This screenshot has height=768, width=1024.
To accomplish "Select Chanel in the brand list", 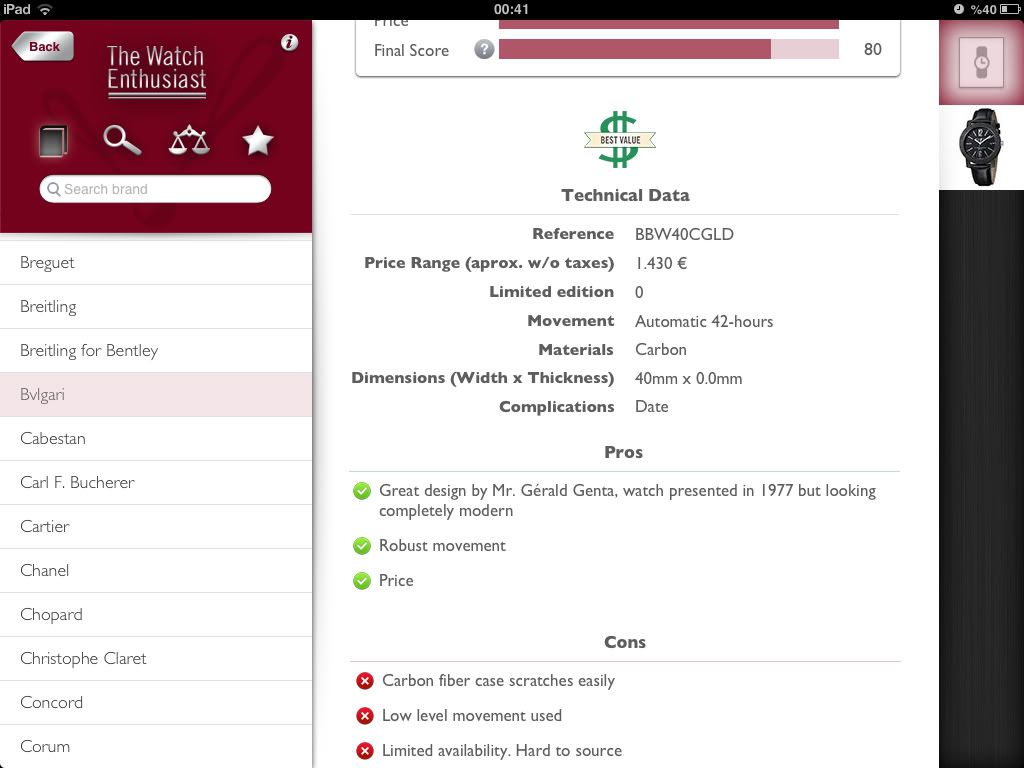I will pos(156,571).
